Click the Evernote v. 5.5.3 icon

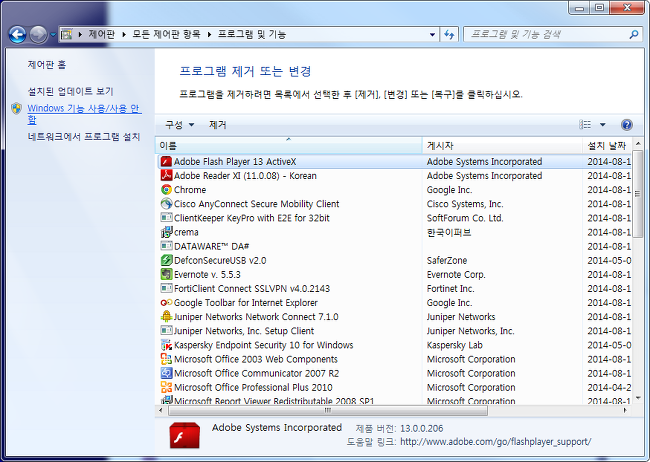(x=166, y=274)
